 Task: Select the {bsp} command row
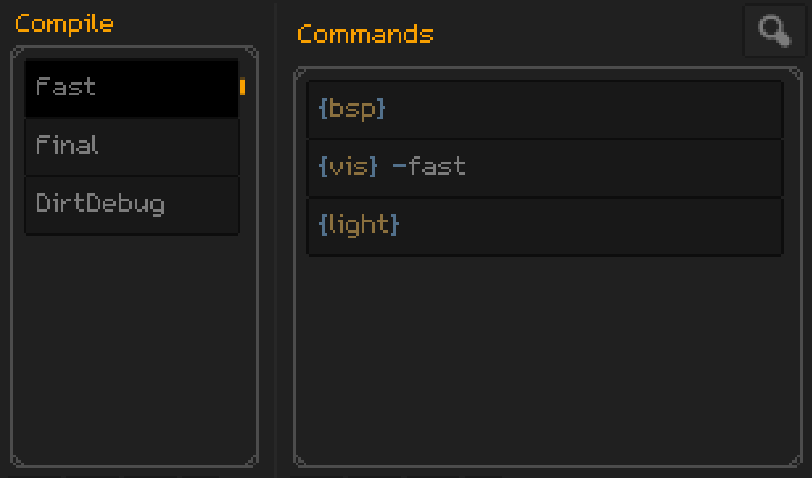click(x=544, y=108)
